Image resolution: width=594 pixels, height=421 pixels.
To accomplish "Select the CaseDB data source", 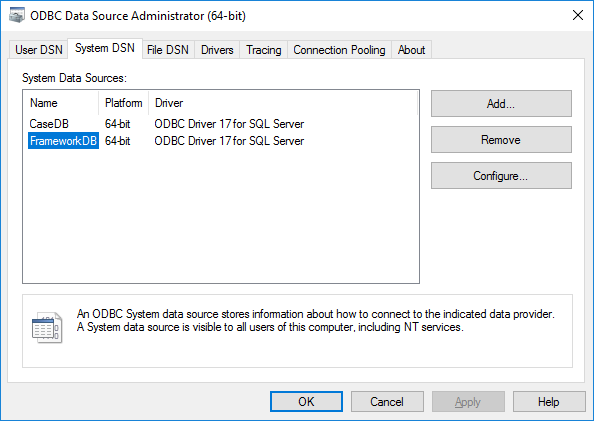I will 49,124.
